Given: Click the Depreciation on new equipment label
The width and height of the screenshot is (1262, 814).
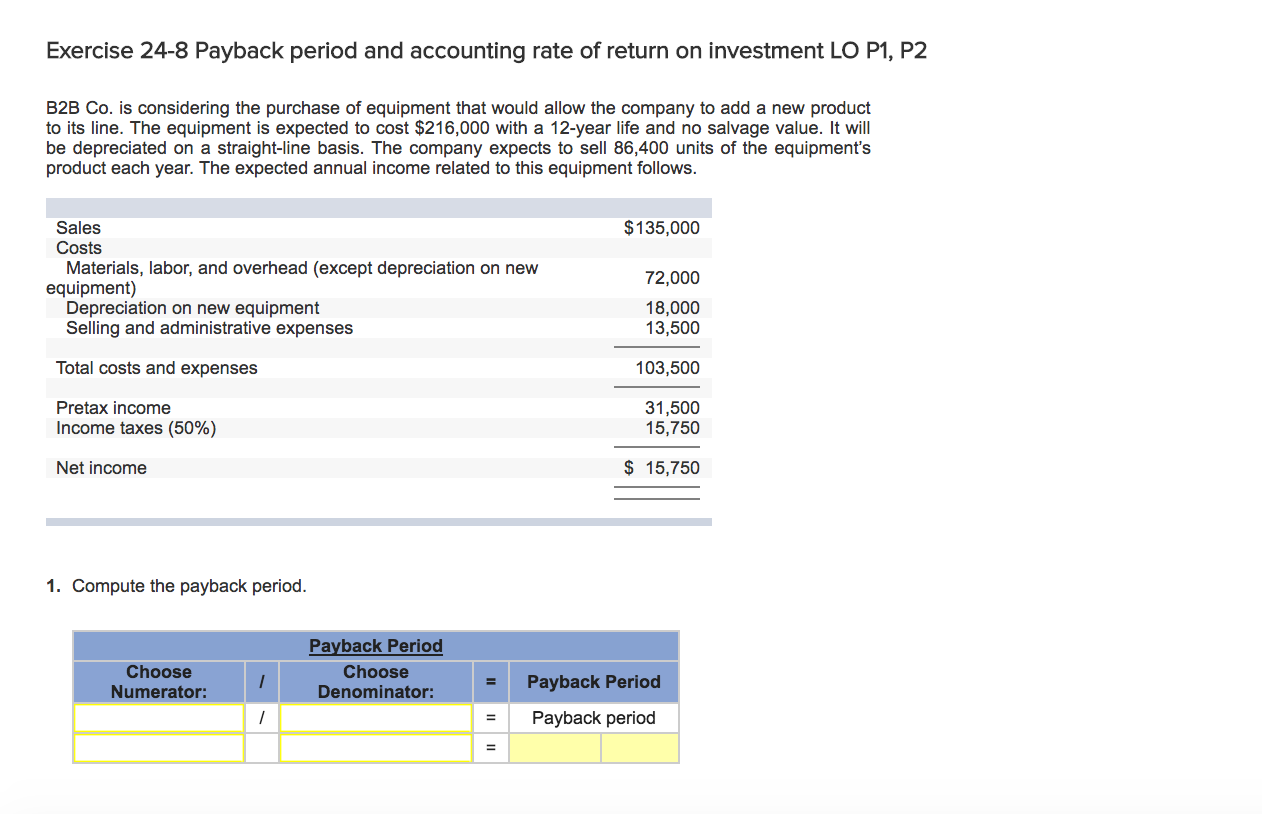Looking at the screenshot, I should click(192, 308).
